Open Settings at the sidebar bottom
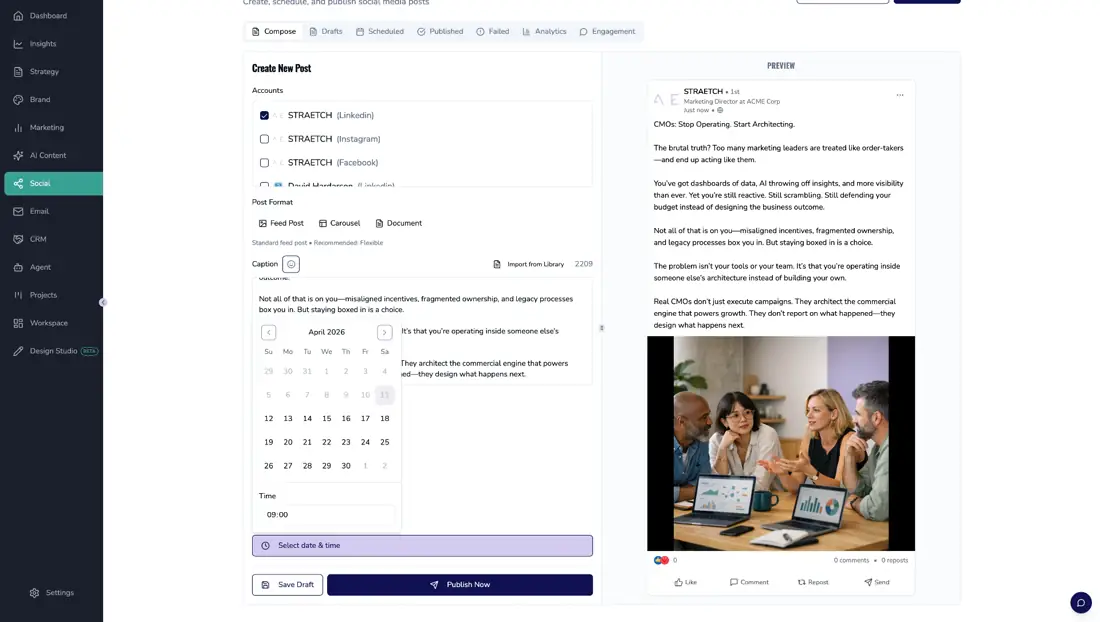This screenshot has width=1100, height=622. pyautogui.click(x=51, y=593)
